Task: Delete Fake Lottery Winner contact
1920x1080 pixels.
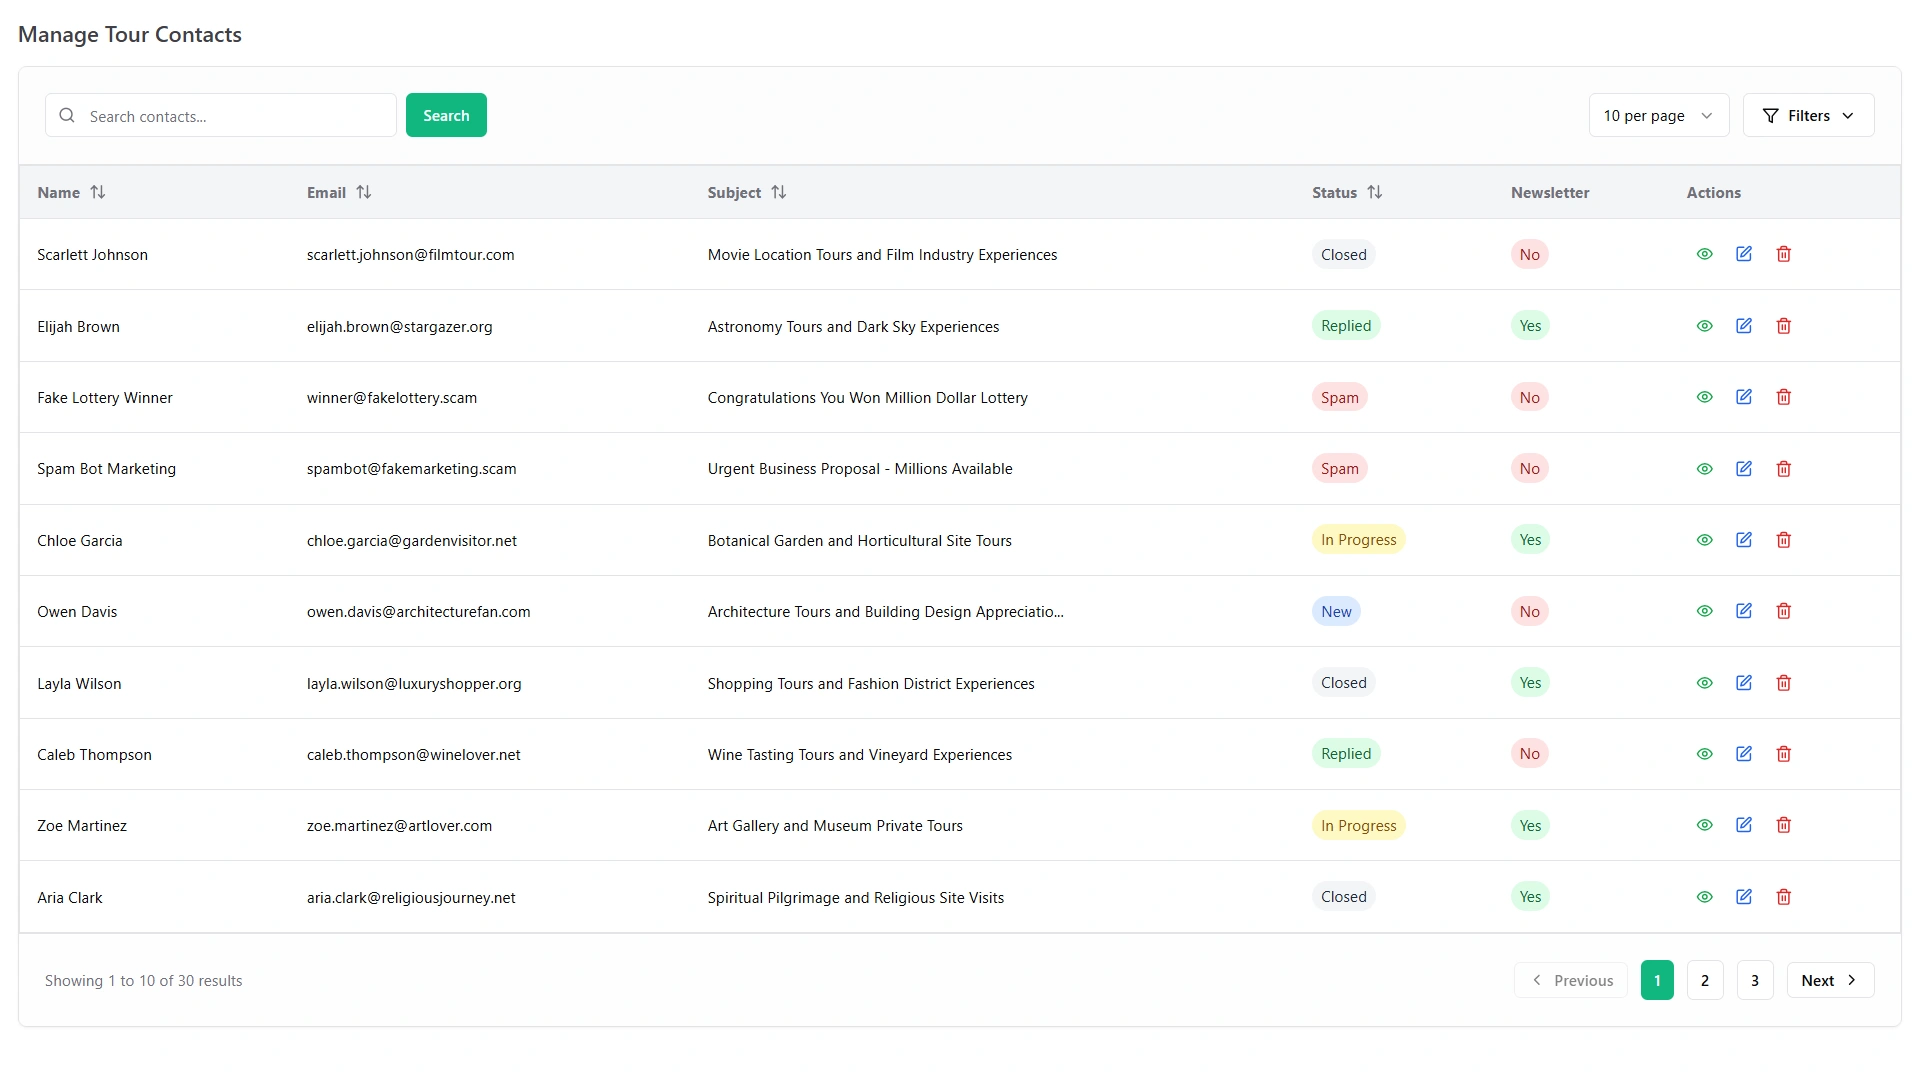Action: pos(1784,397)
